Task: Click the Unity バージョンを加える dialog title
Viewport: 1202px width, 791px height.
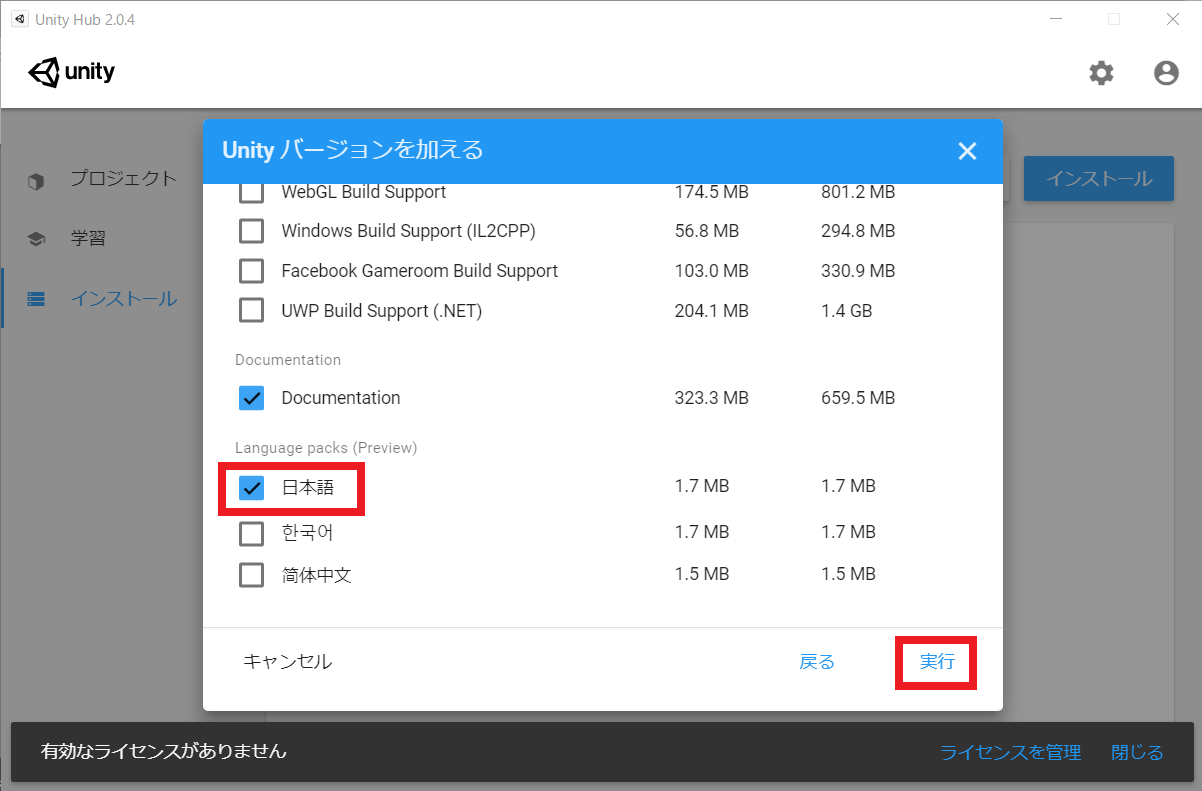Action: (x=353, y=150)
